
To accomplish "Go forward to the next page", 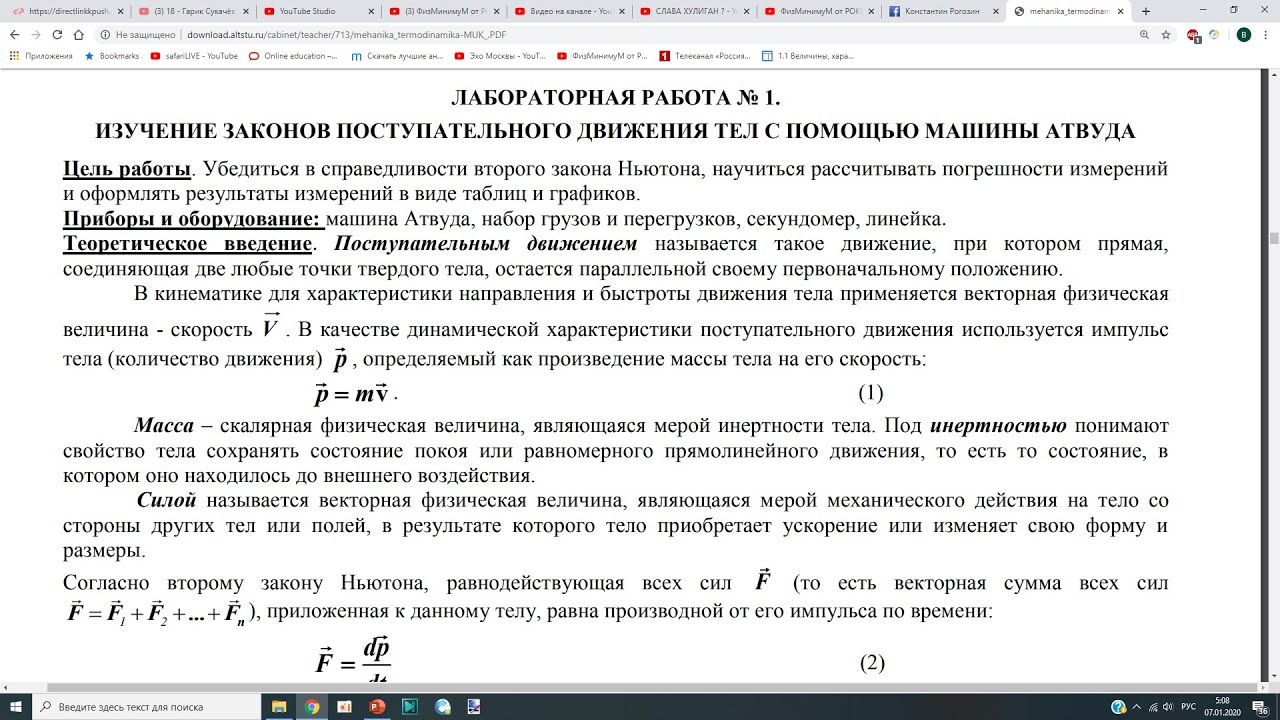I will (37, 34).
